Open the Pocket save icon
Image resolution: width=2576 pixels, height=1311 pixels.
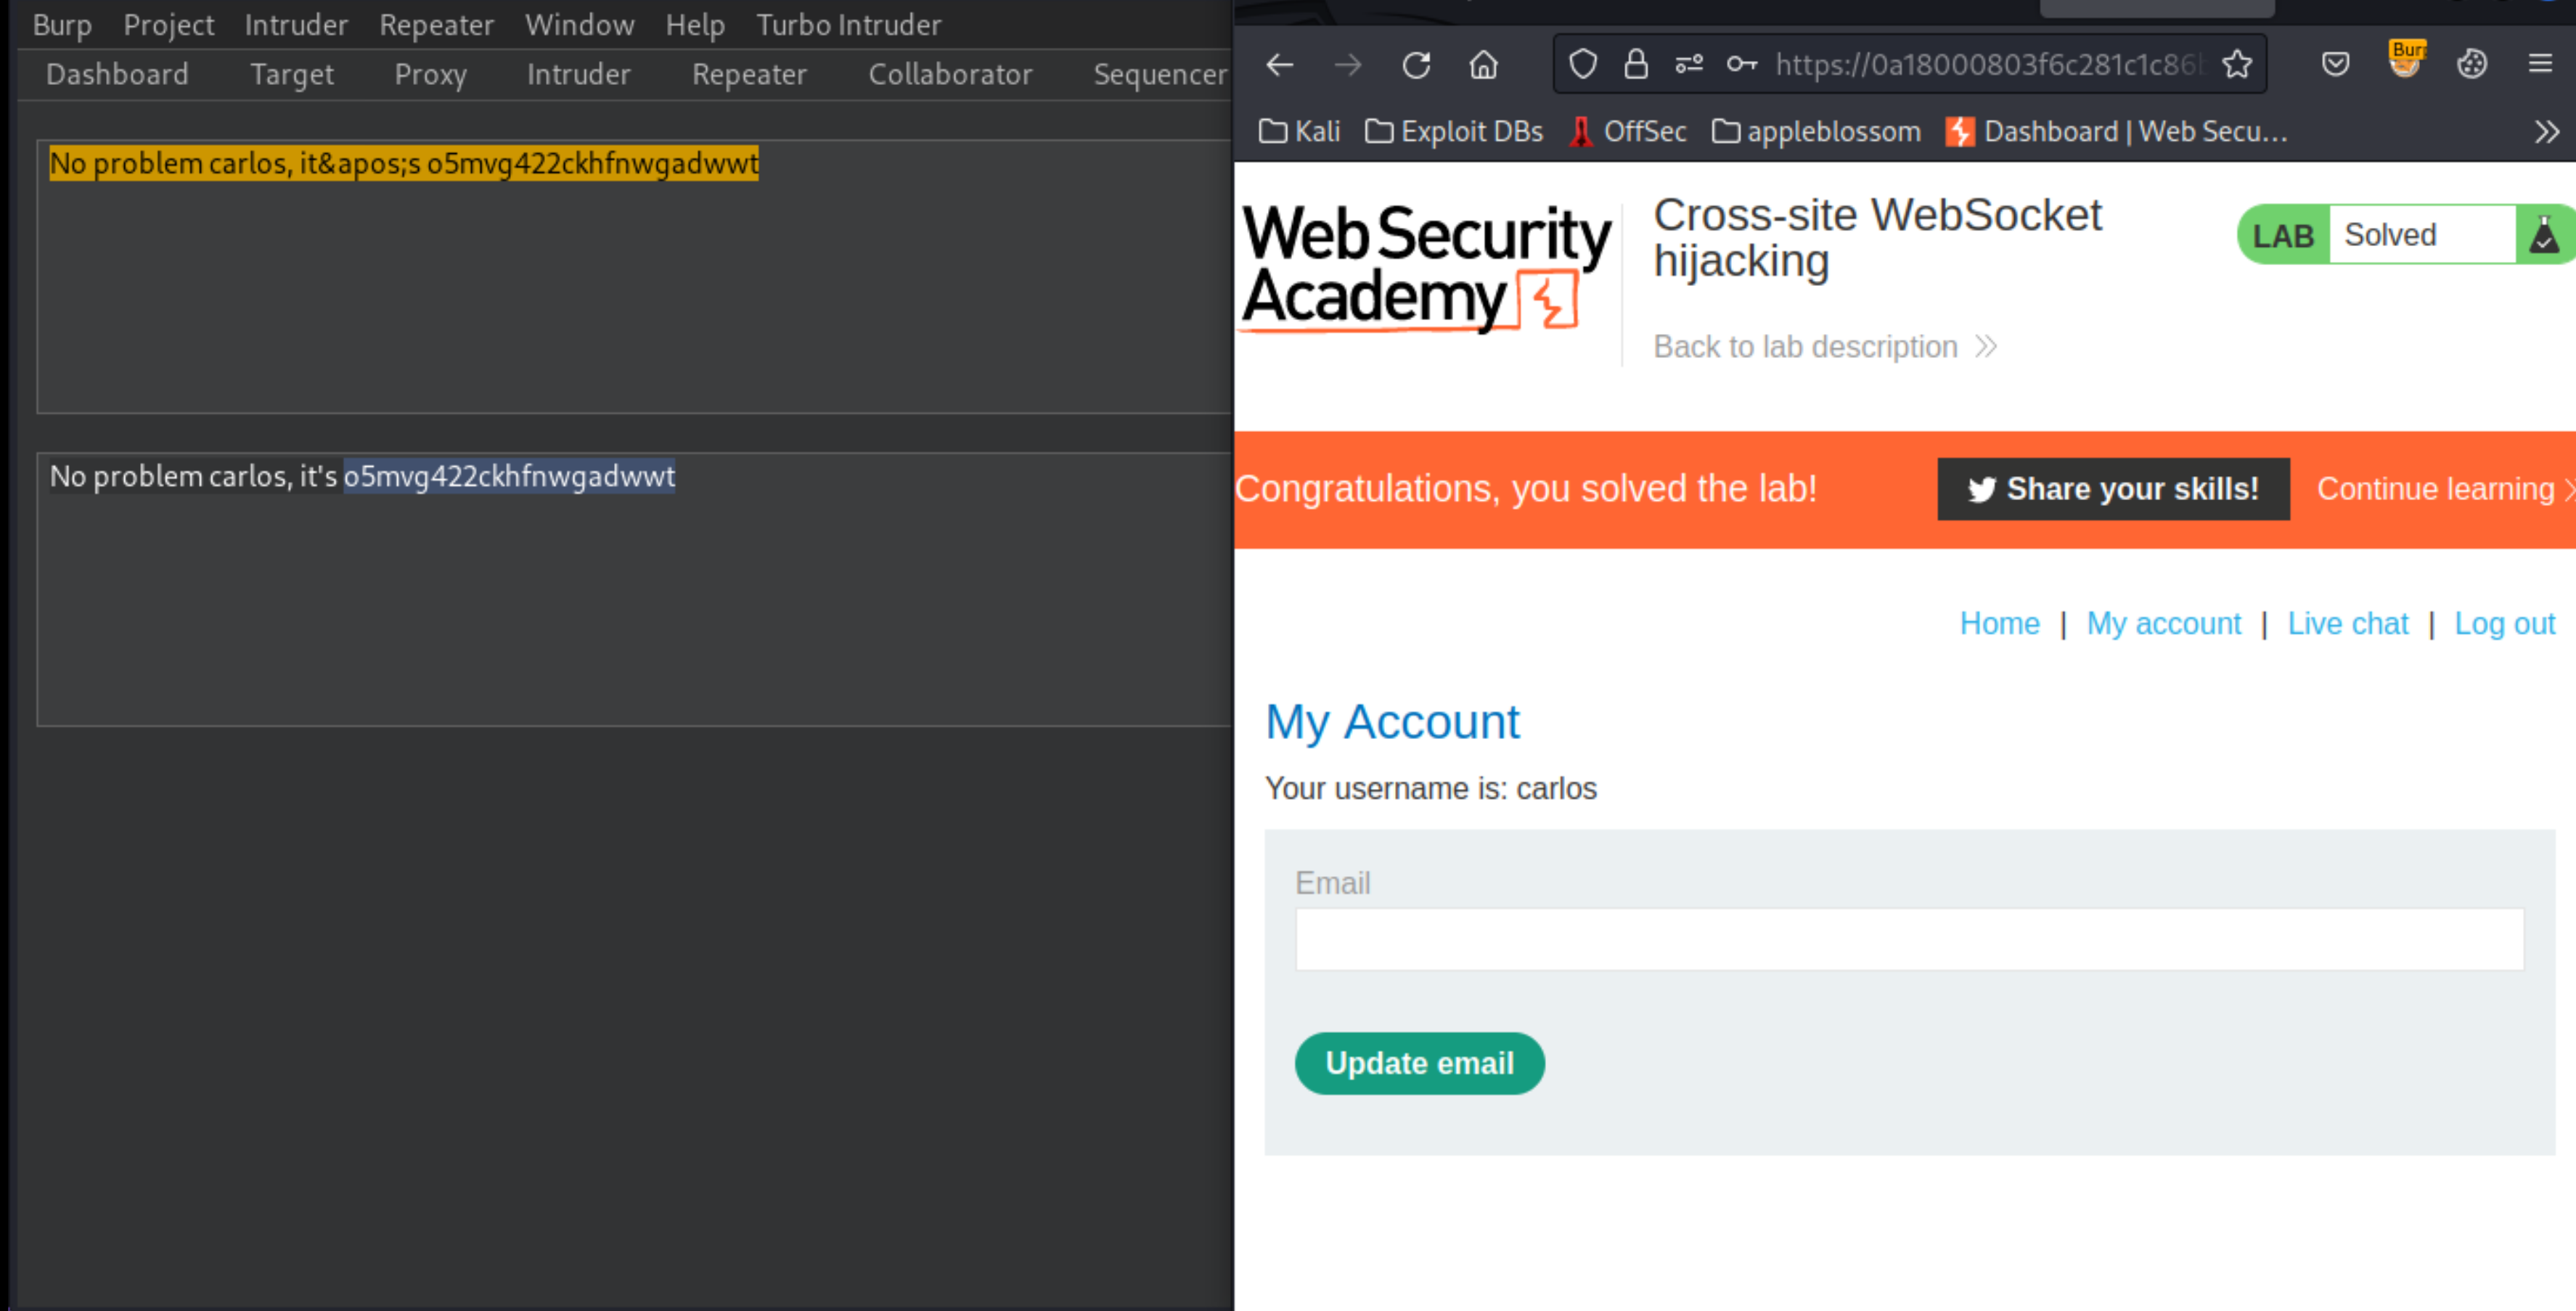2335,64
